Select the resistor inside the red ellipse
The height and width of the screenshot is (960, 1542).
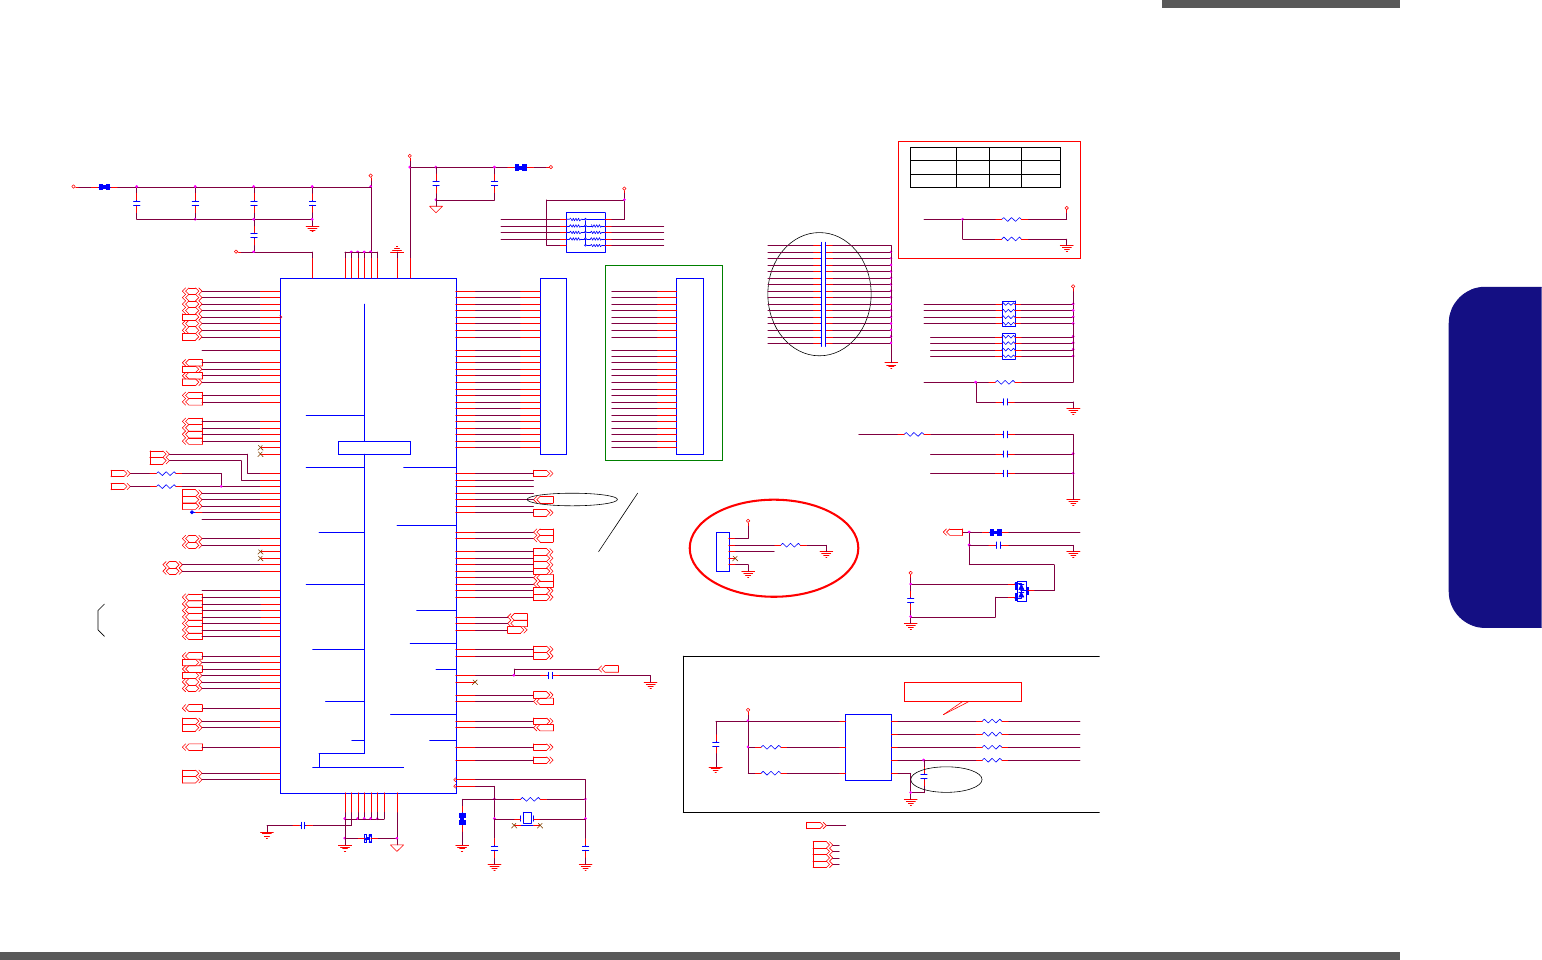coord(790,545)
